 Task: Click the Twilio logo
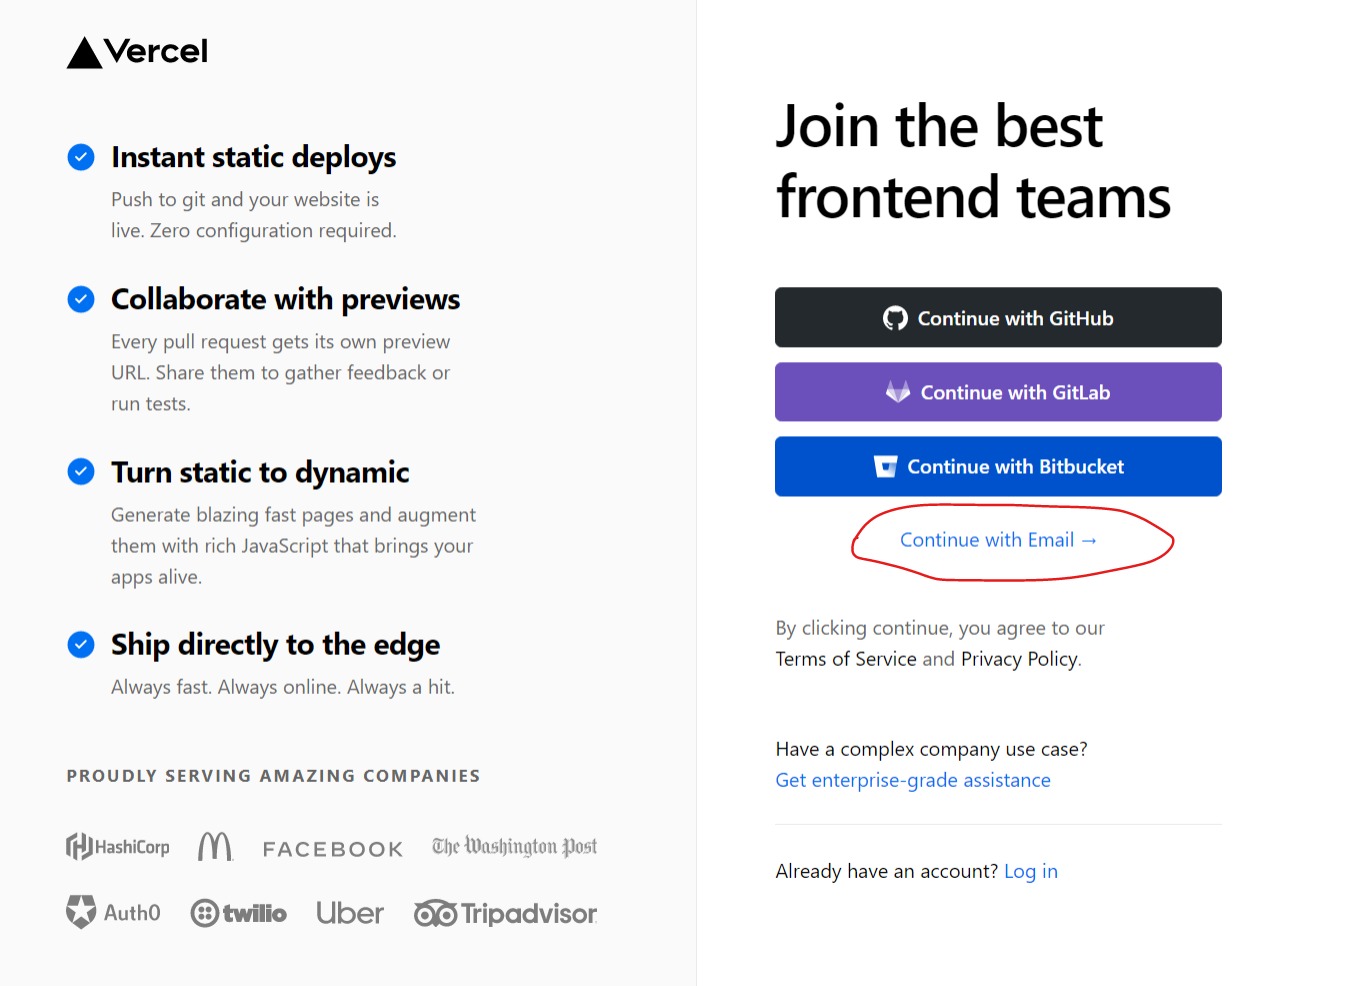point(239,913)
